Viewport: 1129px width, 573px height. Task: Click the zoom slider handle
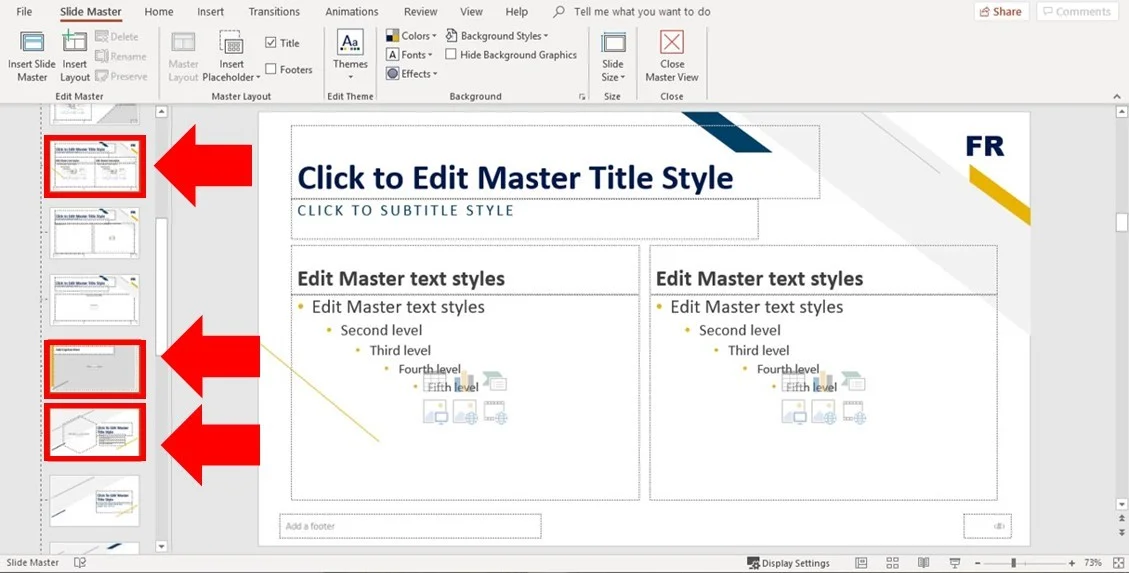pyautogui.click(x=1013, y=563)
